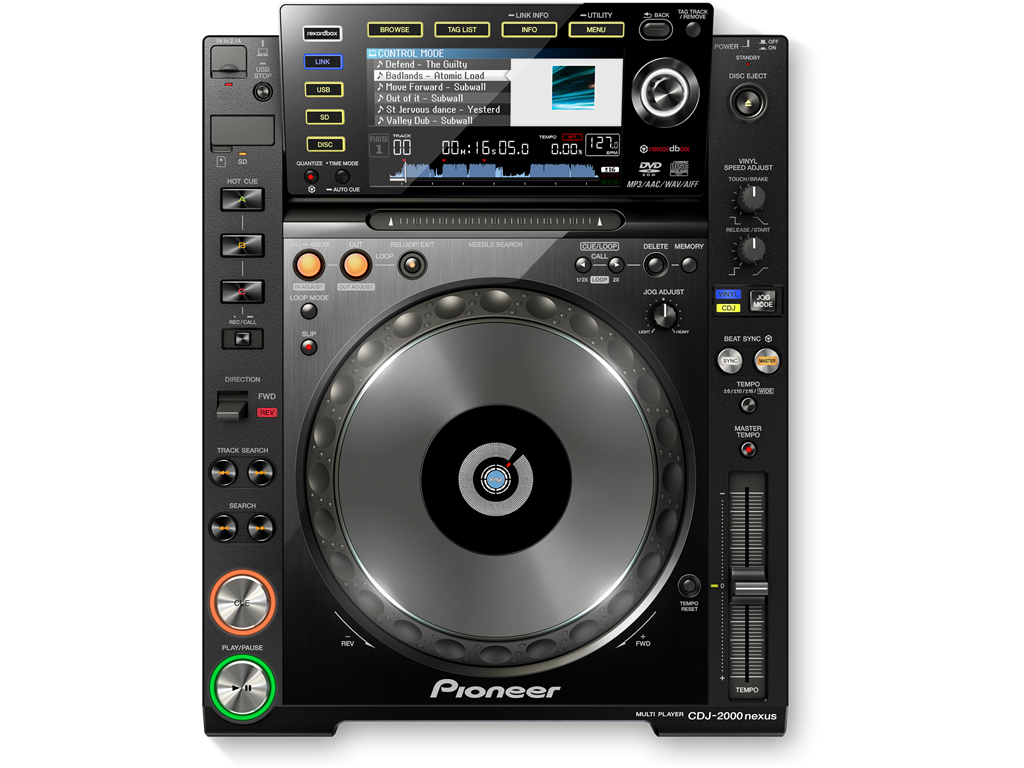Toggle the Slip mode button
This screenshot has height=768, width=1024.
[x=309, y=347]
